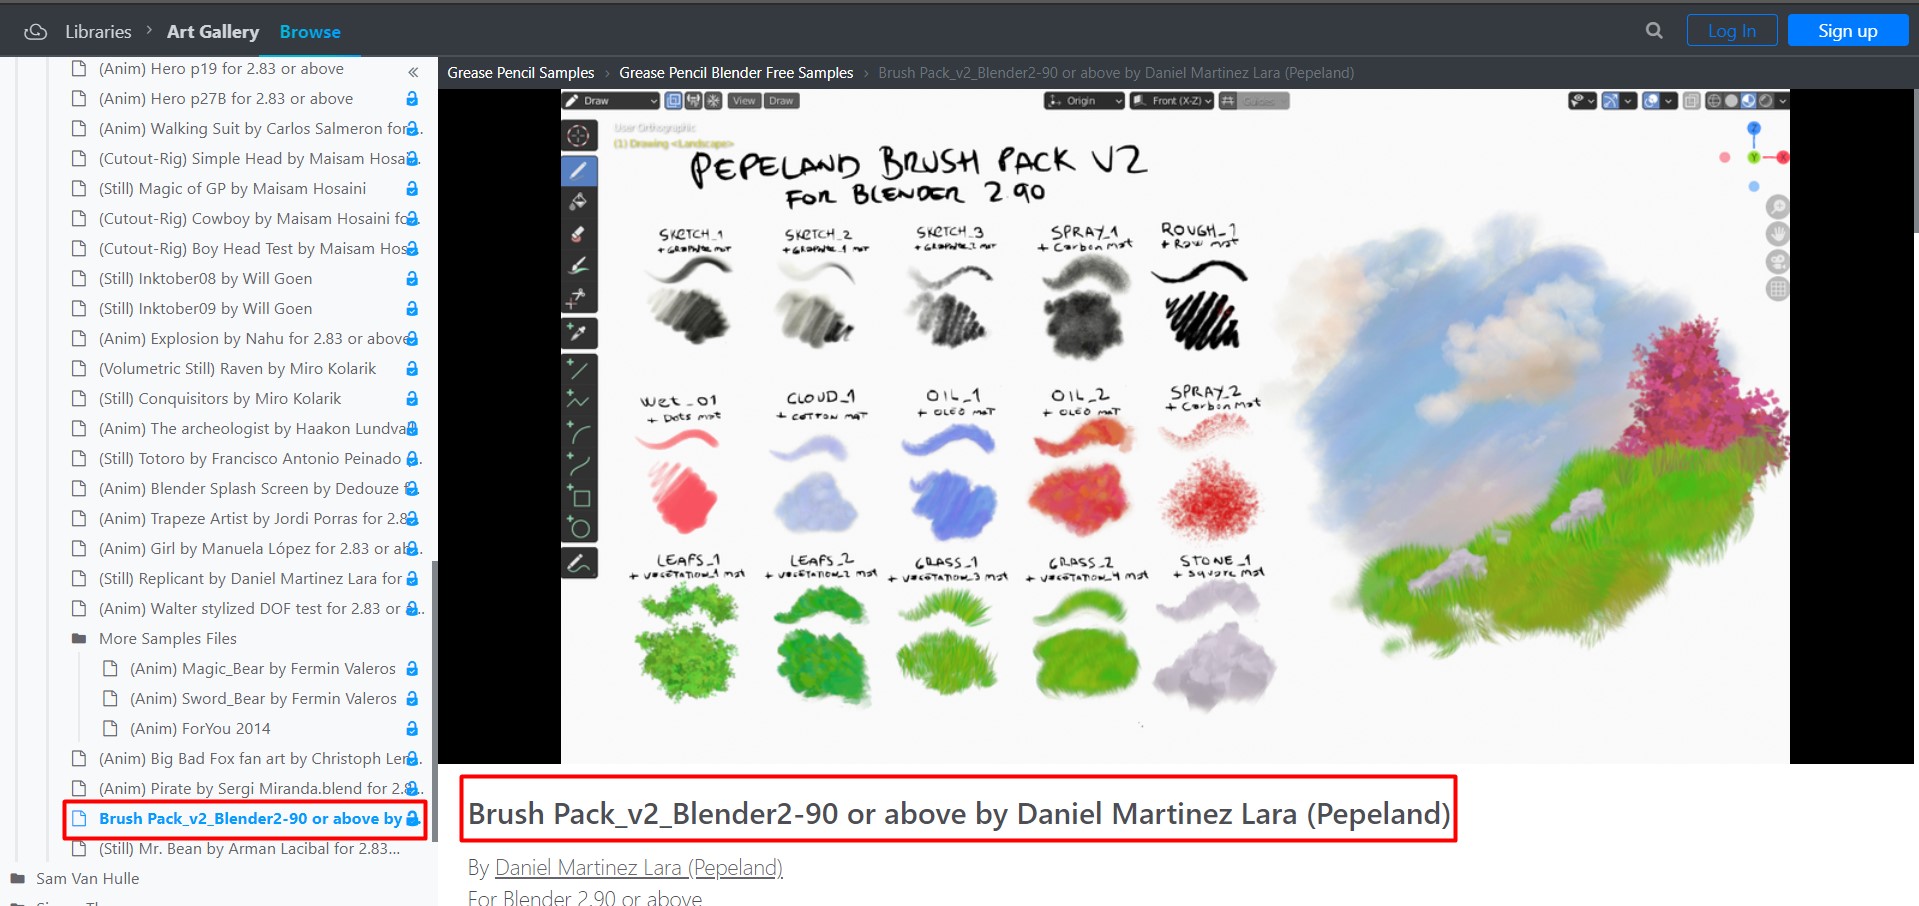Collapse the sidebar with the double chevron
The height and width of the screenshot is (906, 1919).
click(413, 72)
